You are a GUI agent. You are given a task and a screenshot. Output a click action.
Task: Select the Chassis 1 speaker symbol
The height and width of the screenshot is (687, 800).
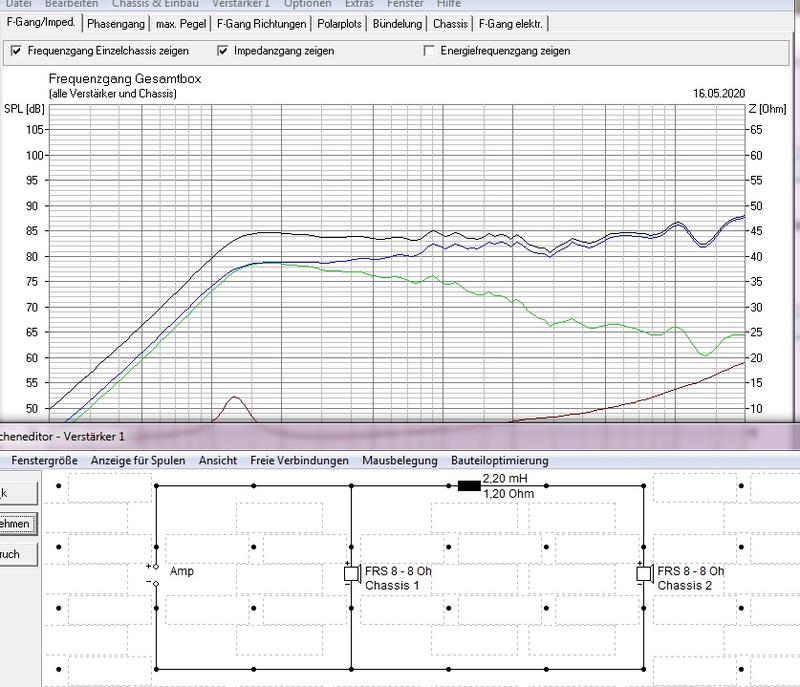(351, 575)
